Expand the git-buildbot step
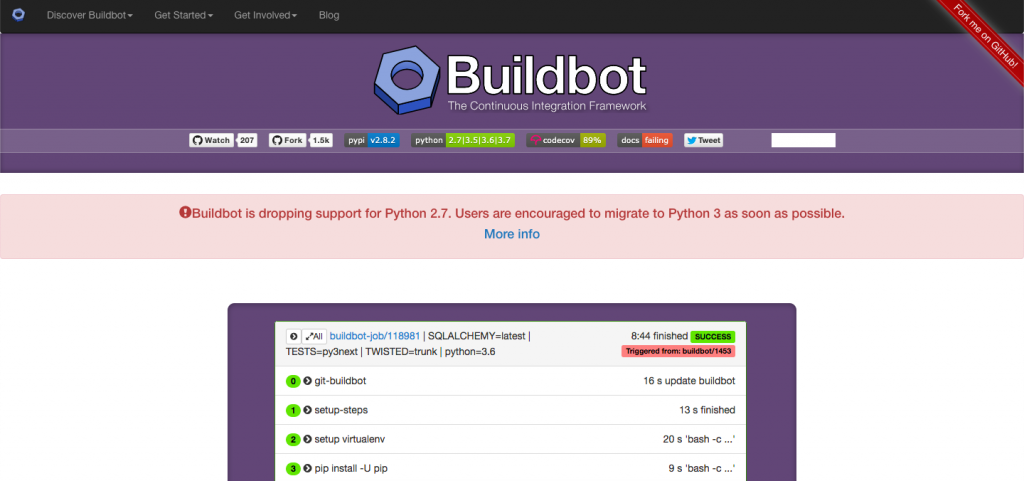This screenshot has width=1024, height=481. pyautogui.click(x=308, y=381)
